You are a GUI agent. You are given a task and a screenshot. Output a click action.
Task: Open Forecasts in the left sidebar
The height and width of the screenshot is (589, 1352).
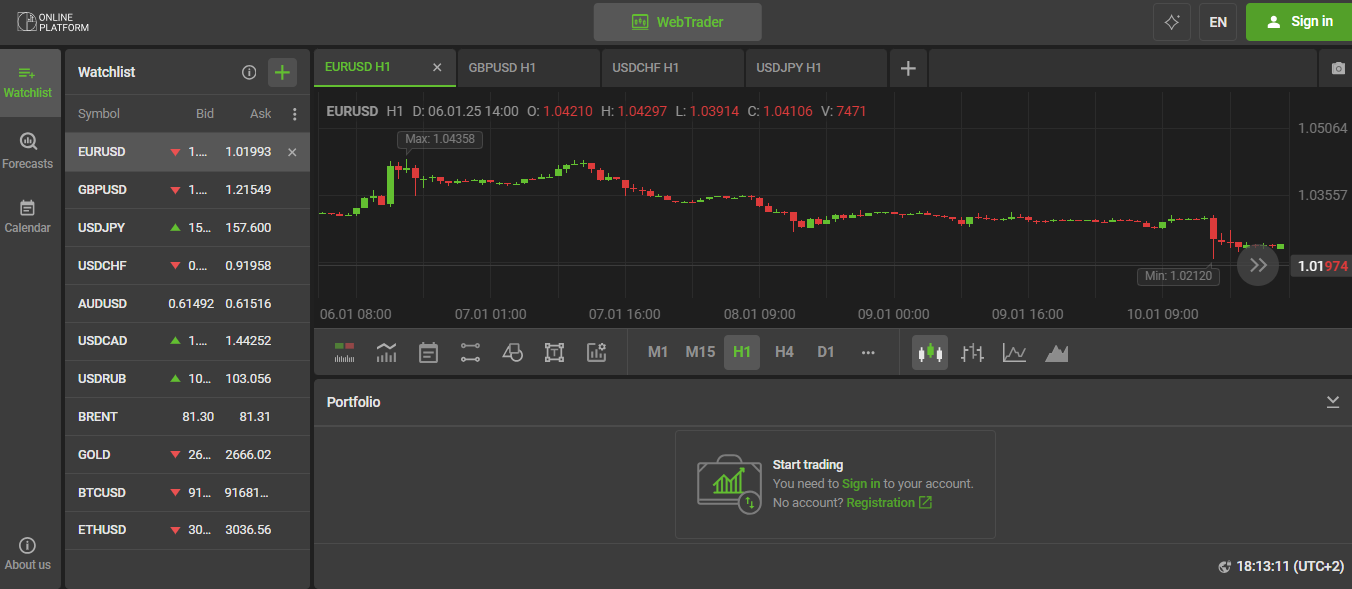tap(28, 150)
